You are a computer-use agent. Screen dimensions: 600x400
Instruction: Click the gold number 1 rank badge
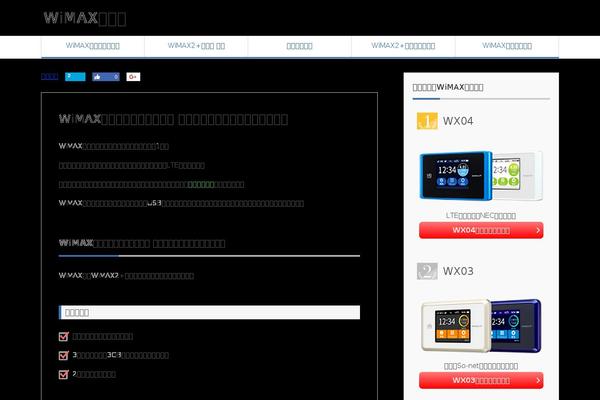(427, 121)
